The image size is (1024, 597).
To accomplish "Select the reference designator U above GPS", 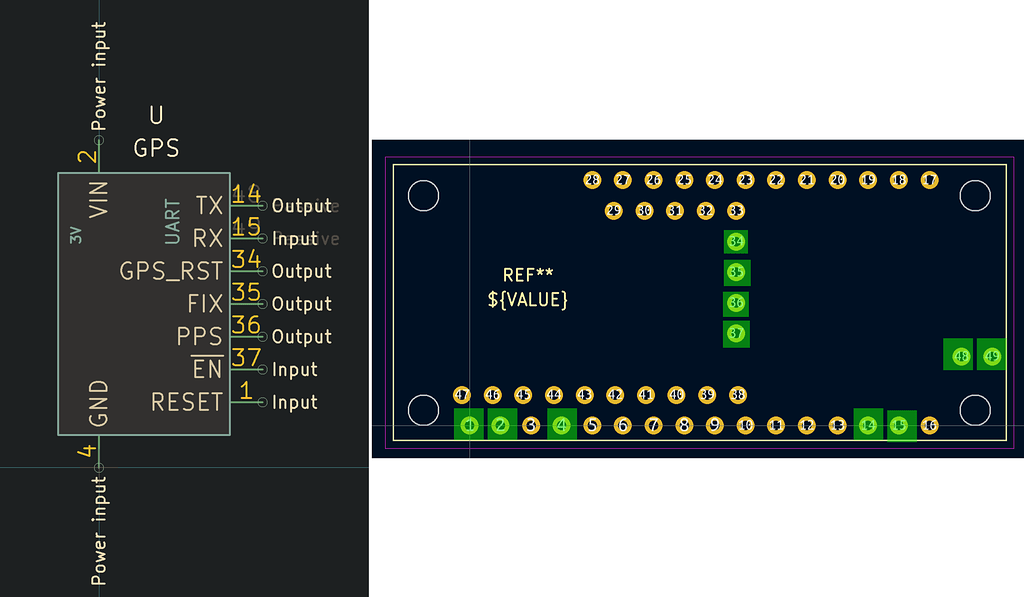I will (155, 115).
